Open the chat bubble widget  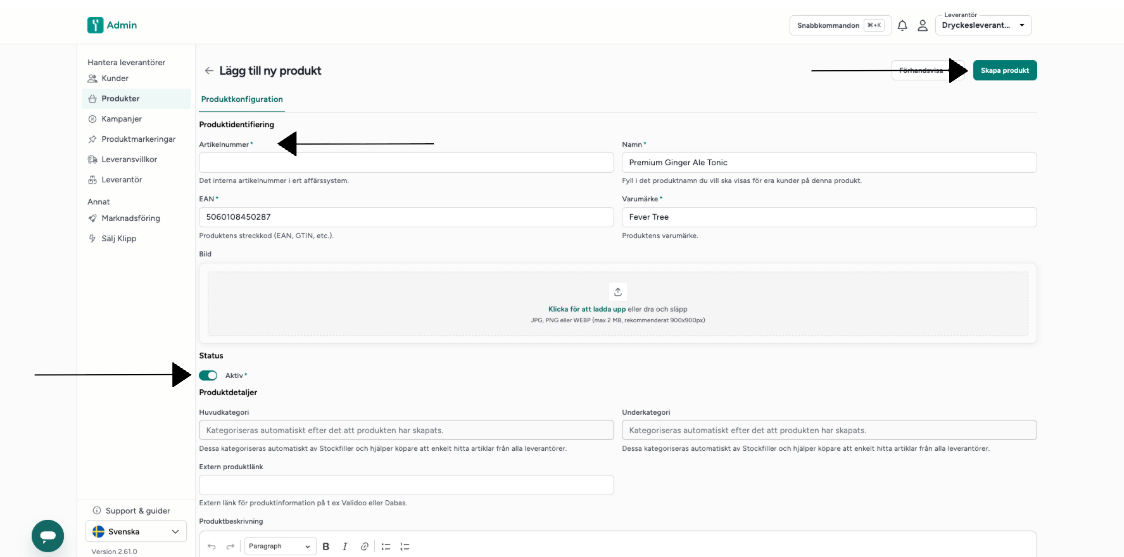(x=48, y=535)
